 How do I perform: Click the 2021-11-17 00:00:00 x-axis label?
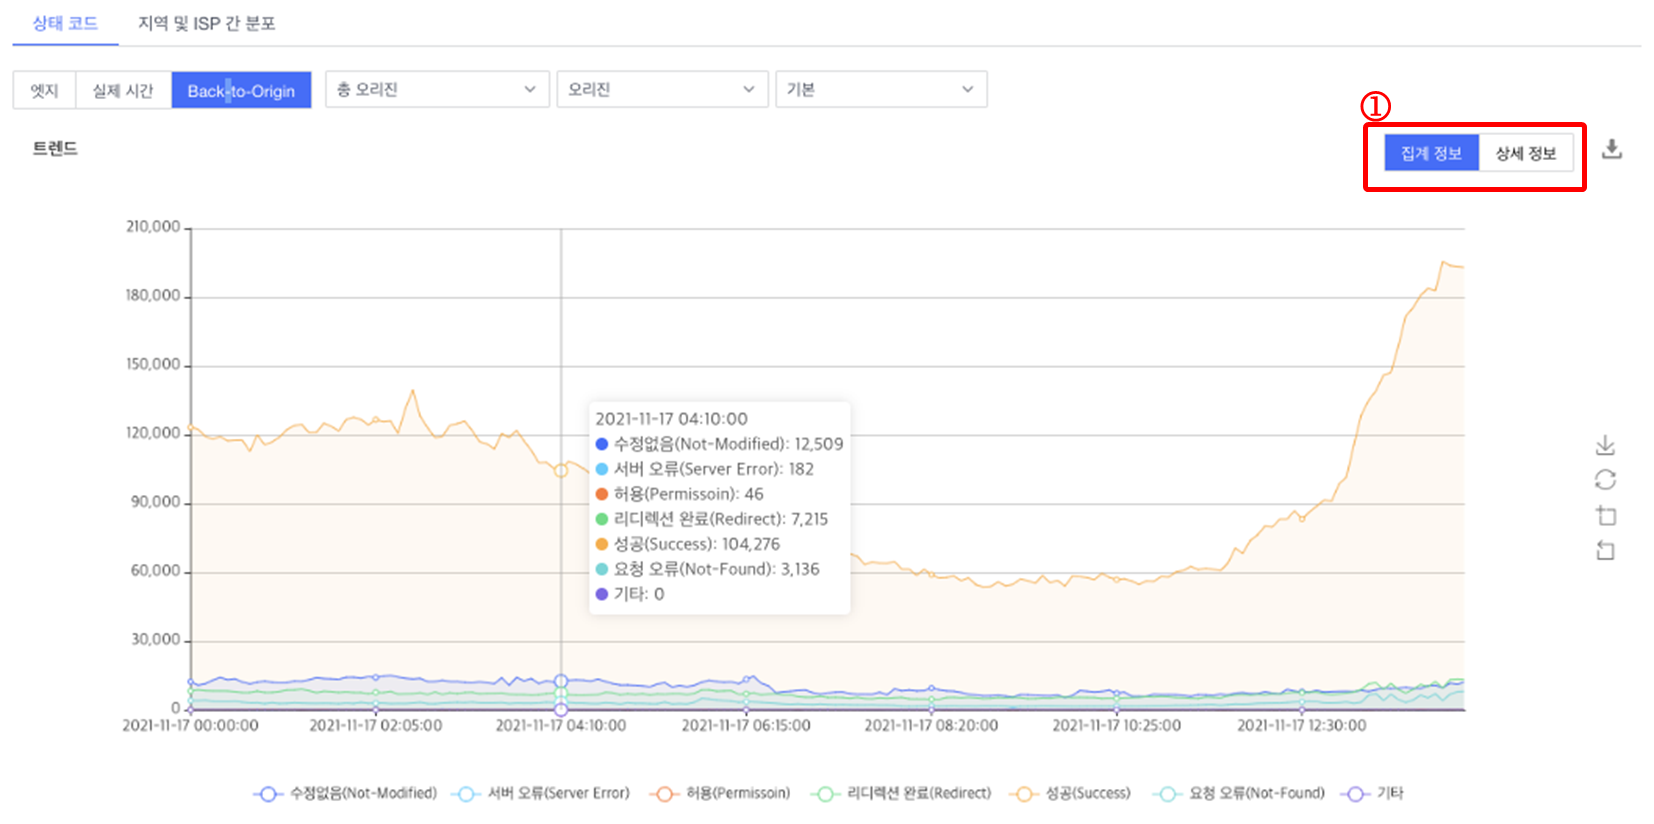(x=190, y=725)
